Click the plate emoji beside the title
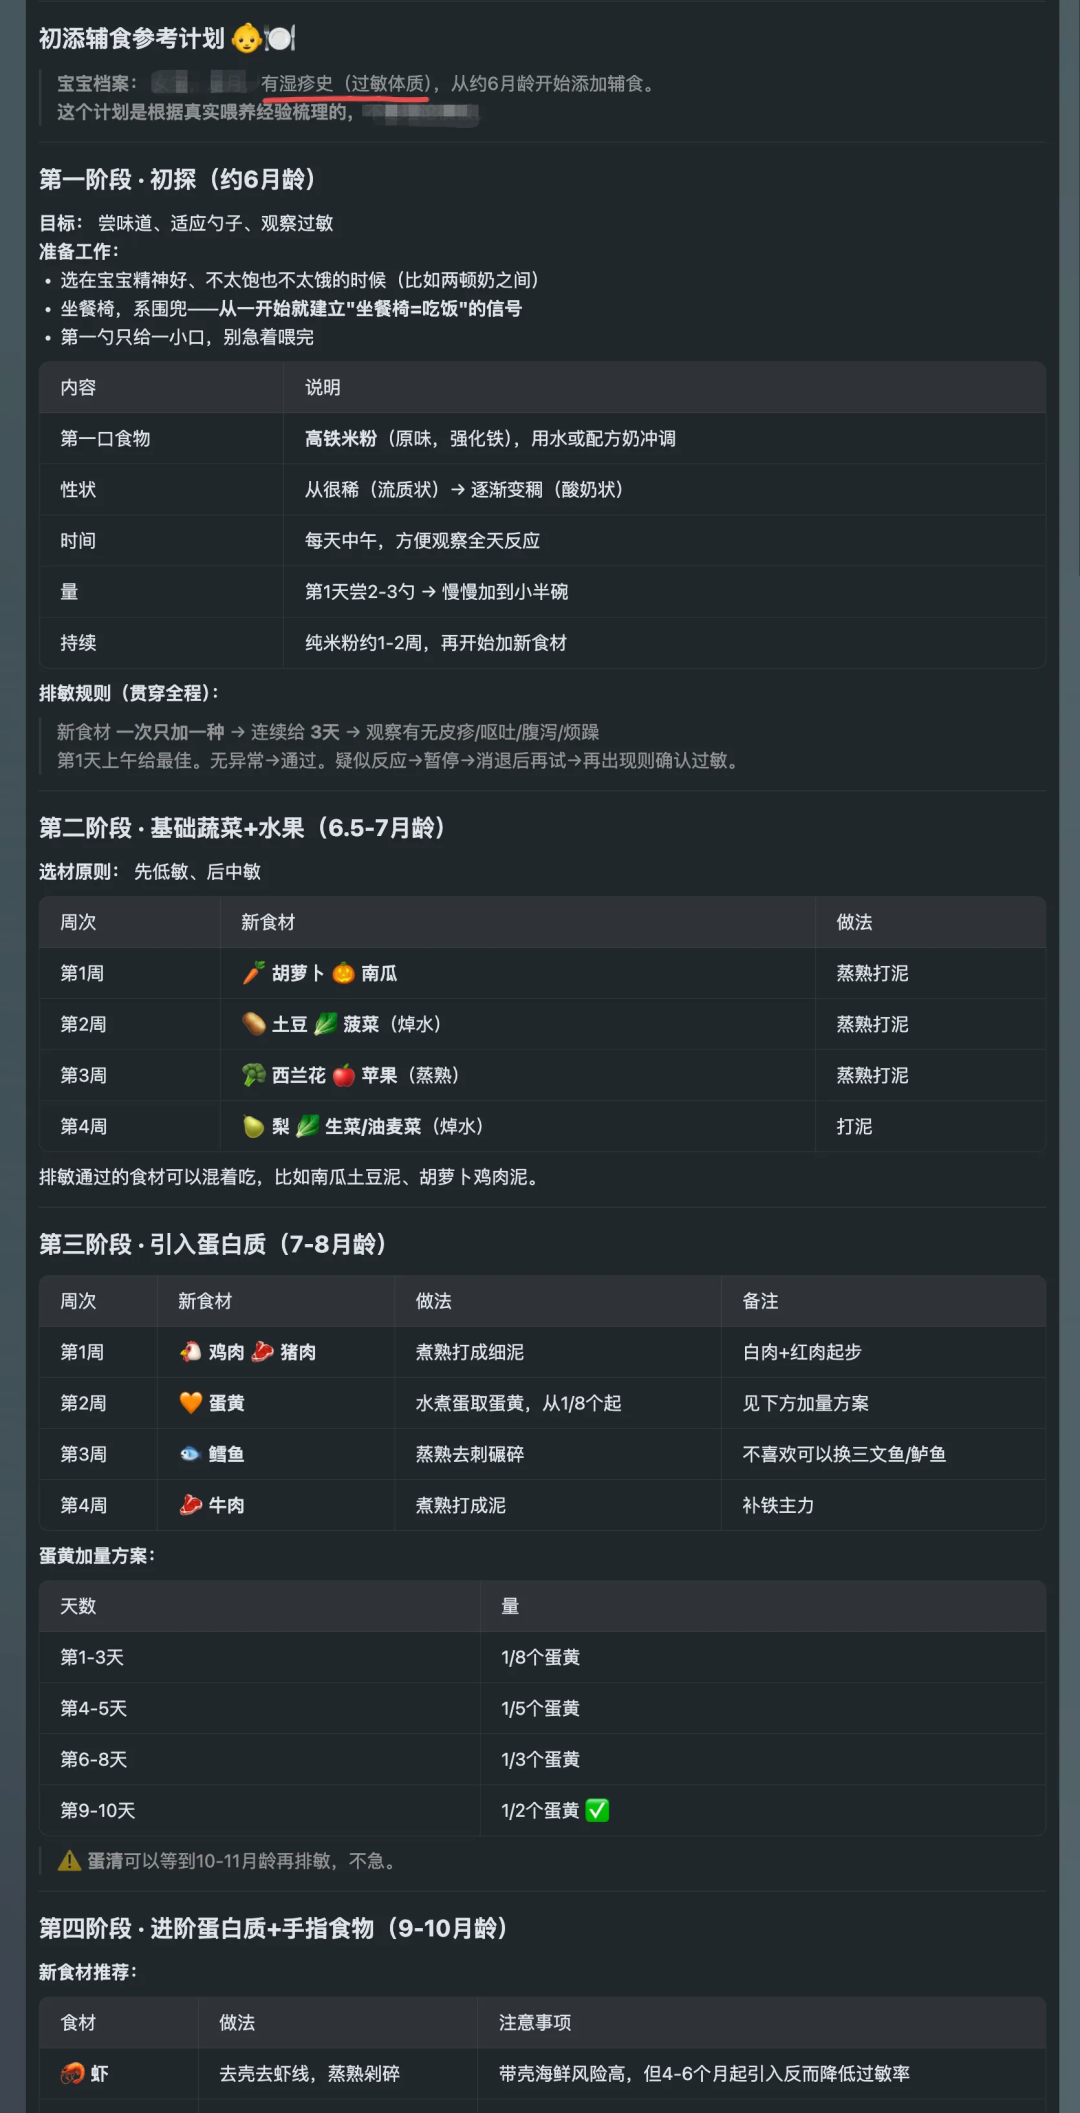 pyautogui.click(x=280, y=39)
